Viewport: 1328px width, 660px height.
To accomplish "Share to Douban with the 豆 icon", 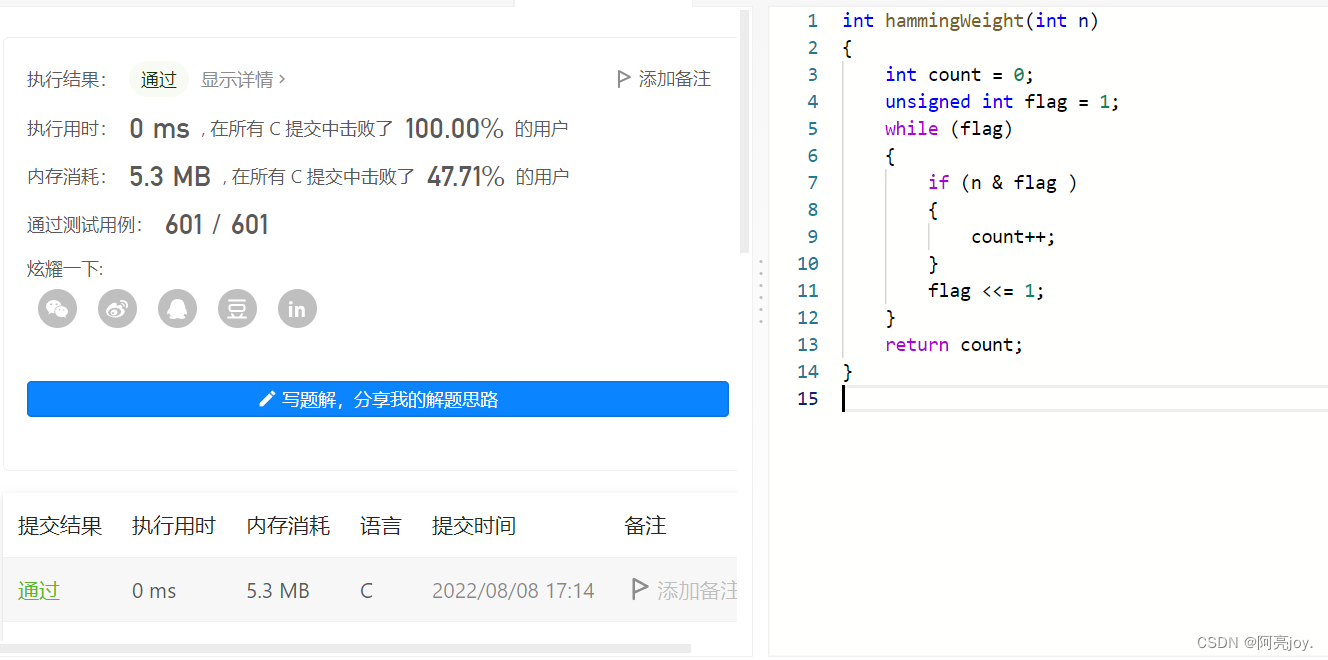I will [237, 309].
